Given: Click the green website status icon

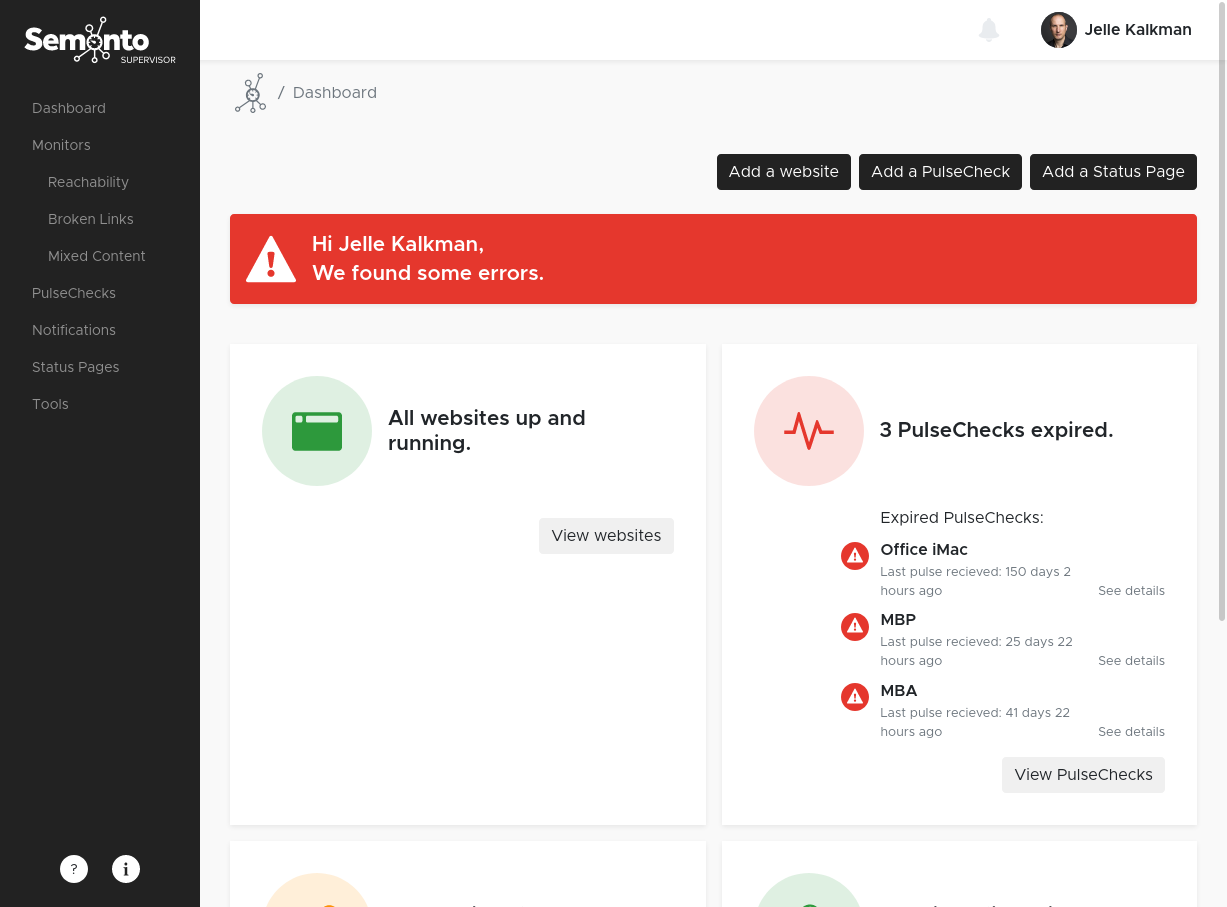Looking at the screenshot, I should (317, 431).
